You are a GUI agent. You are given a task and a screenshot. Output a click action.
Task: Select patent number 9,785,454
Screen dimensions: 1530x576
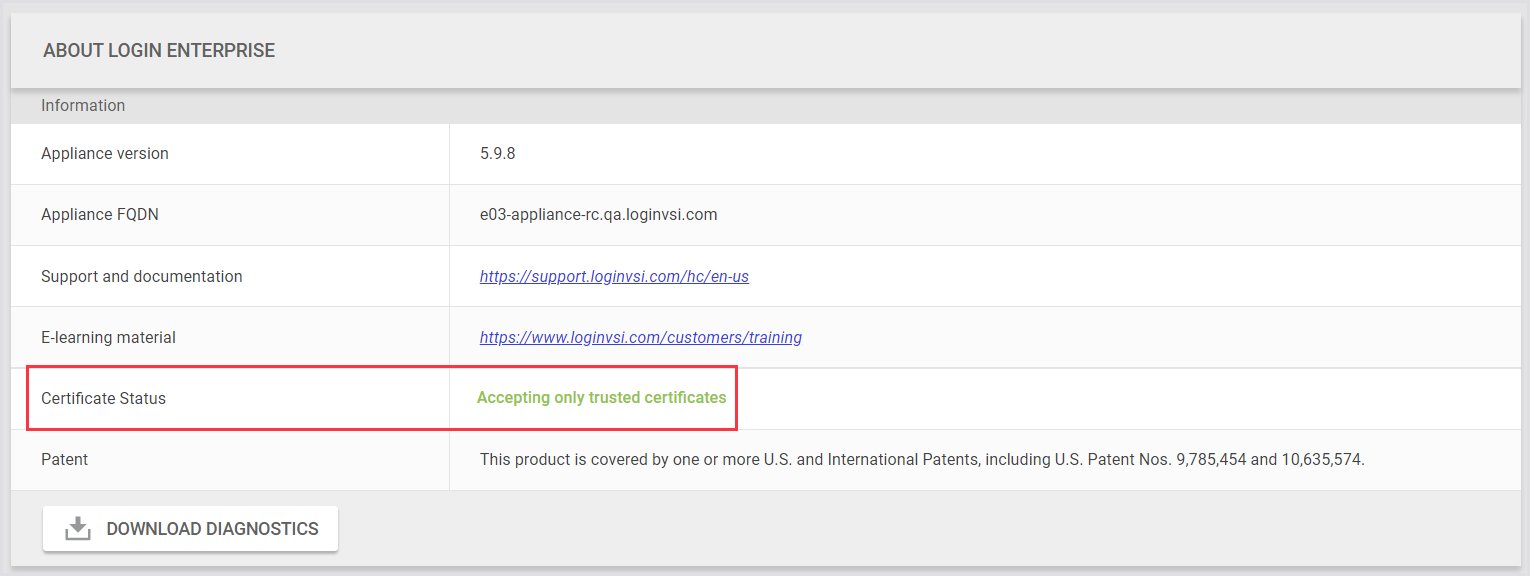[1211, 459]
